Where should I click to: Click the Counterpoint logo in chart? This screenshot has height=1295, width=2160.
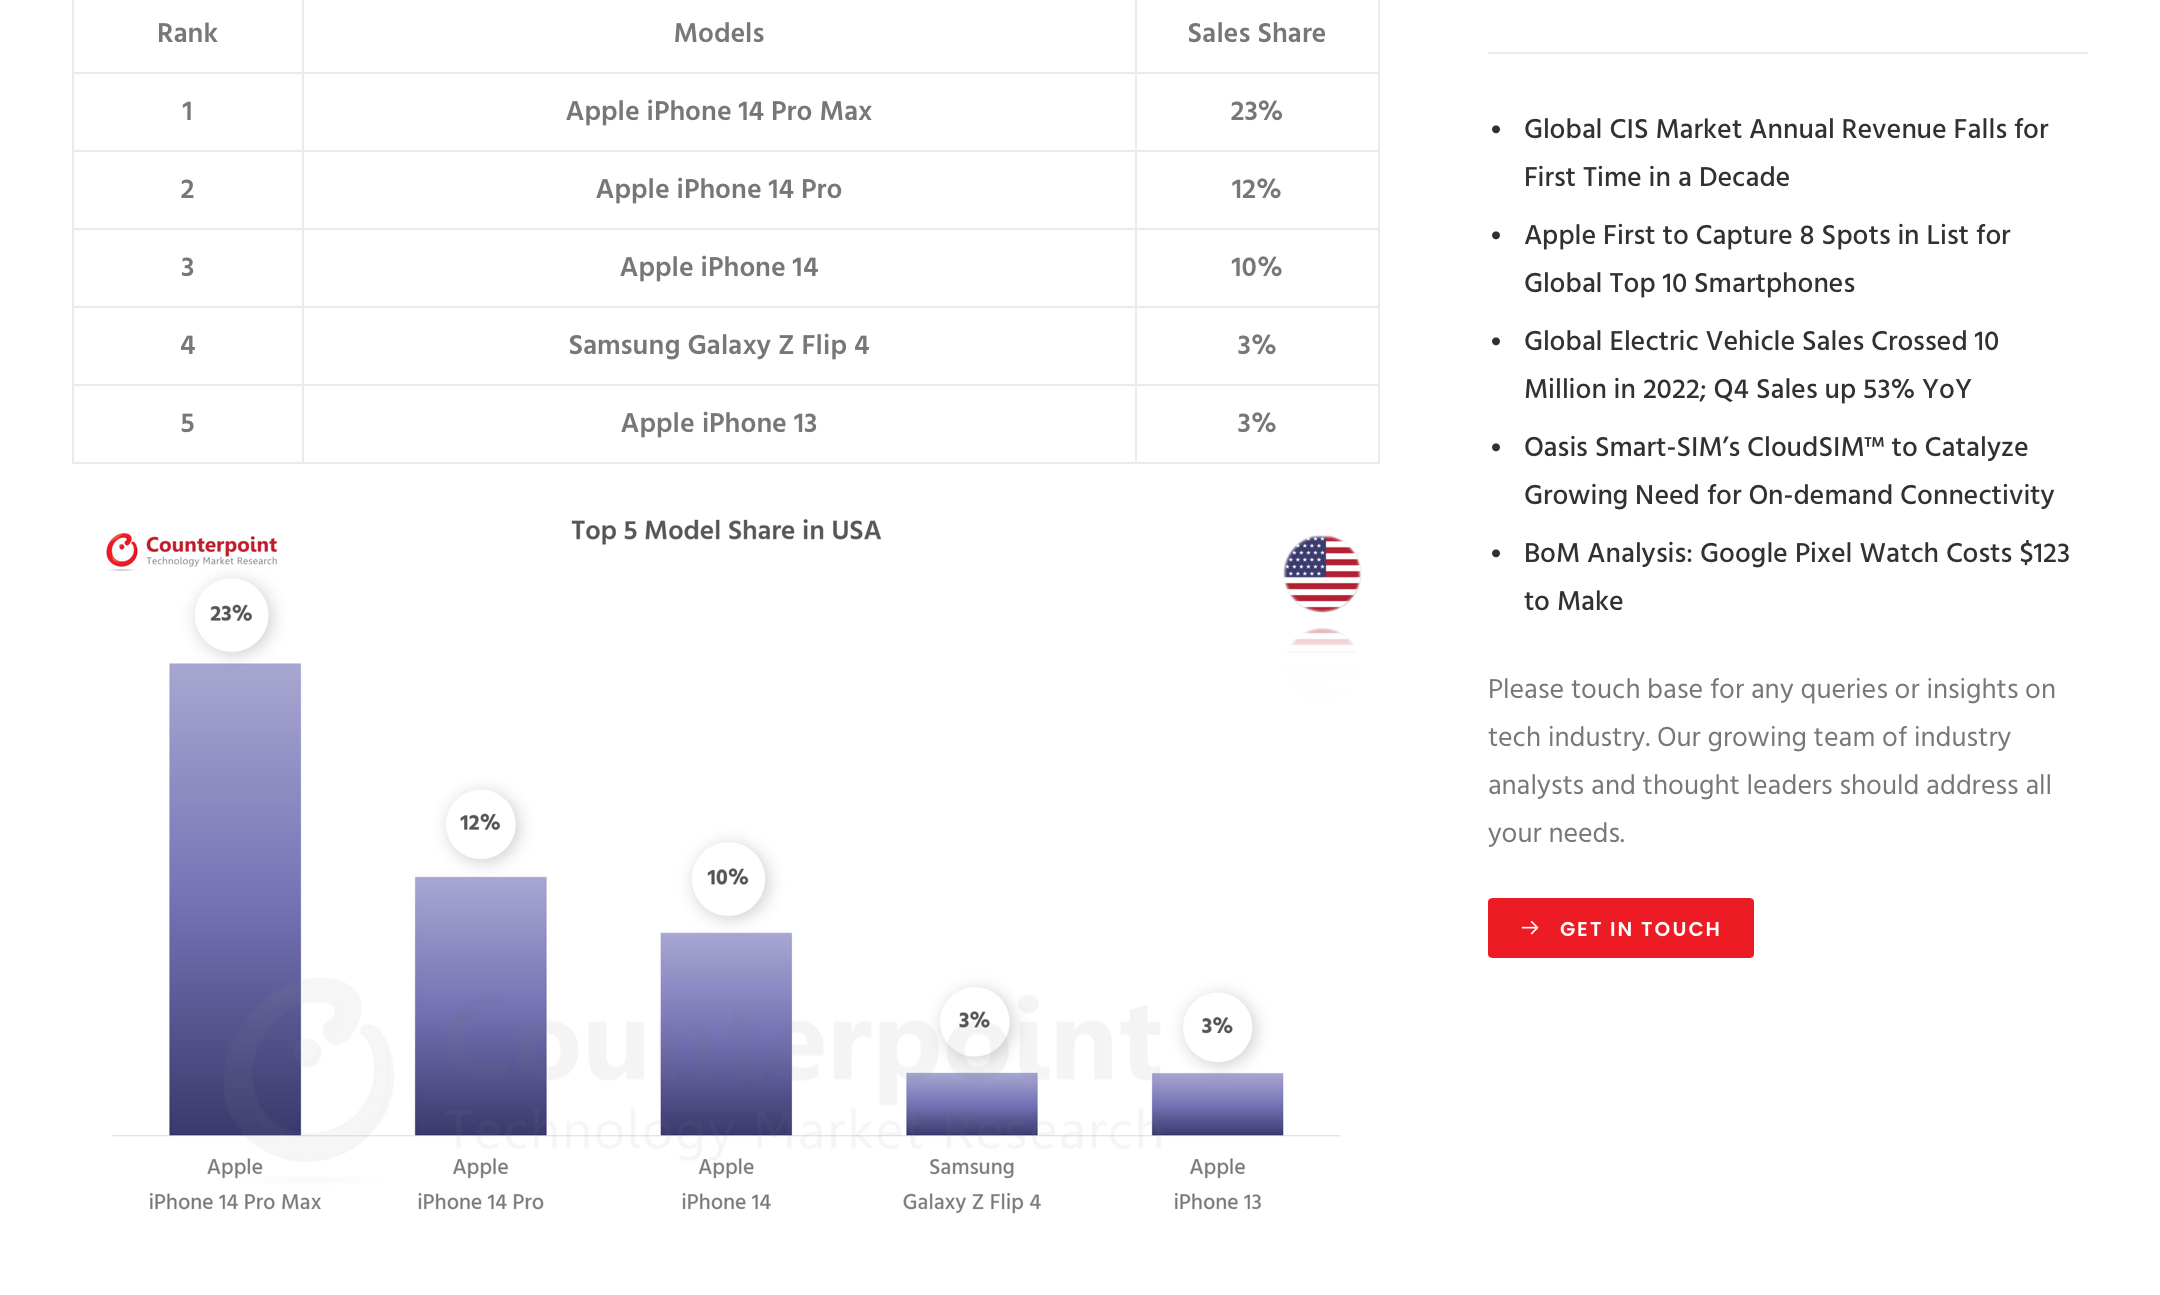pos(191,549)
